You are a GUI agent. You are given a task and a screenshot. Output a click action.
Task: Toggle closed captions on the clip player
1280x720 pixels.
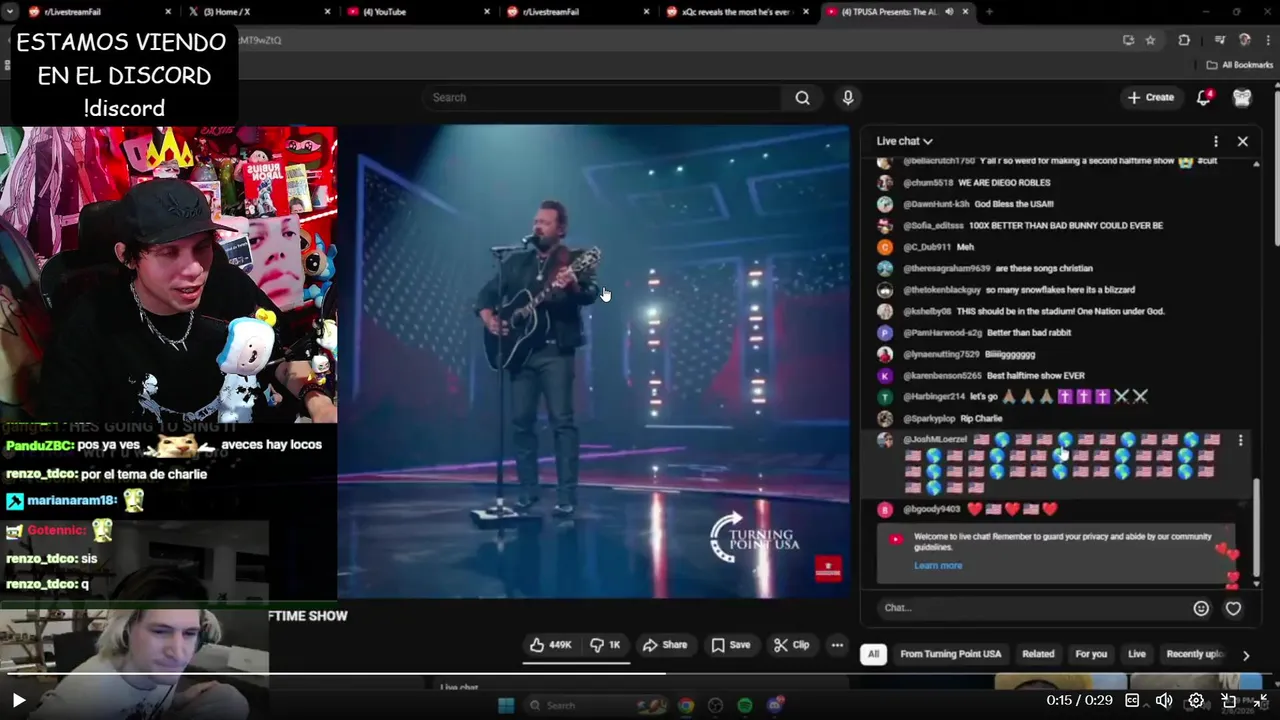point(1133,701)
